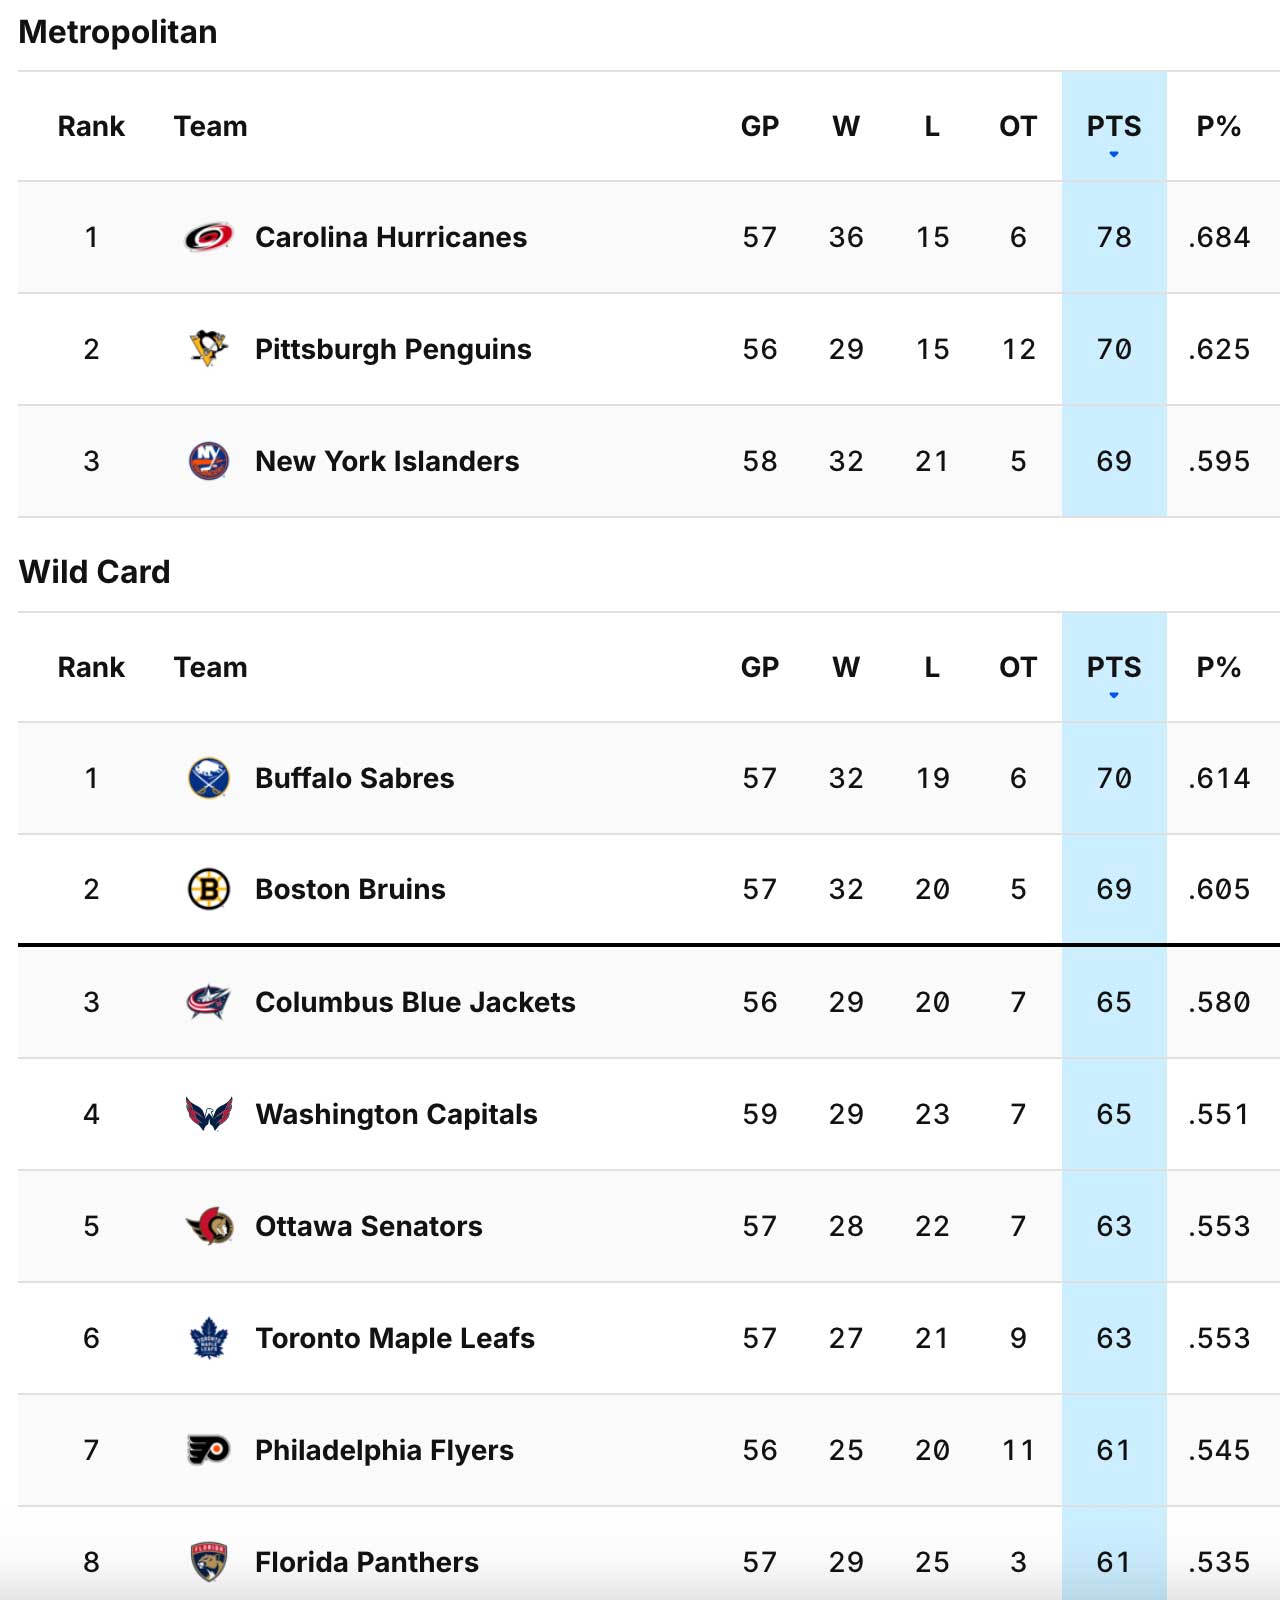Click the Wild Card section heading
1280x1600 pixels.
94,572
